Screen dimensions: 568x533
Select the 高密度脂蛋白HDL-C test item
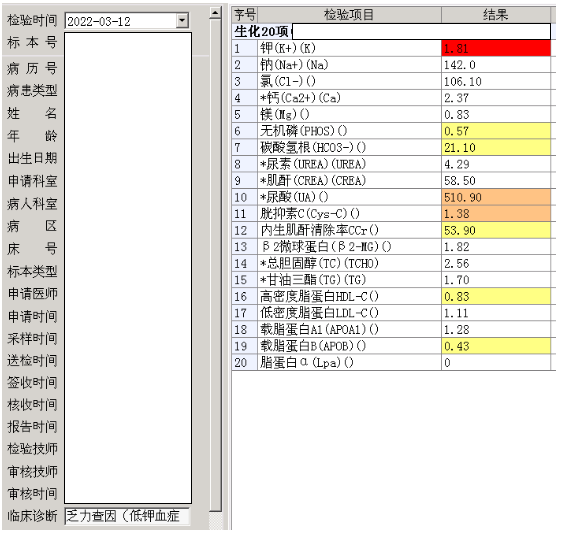point(349,296)
